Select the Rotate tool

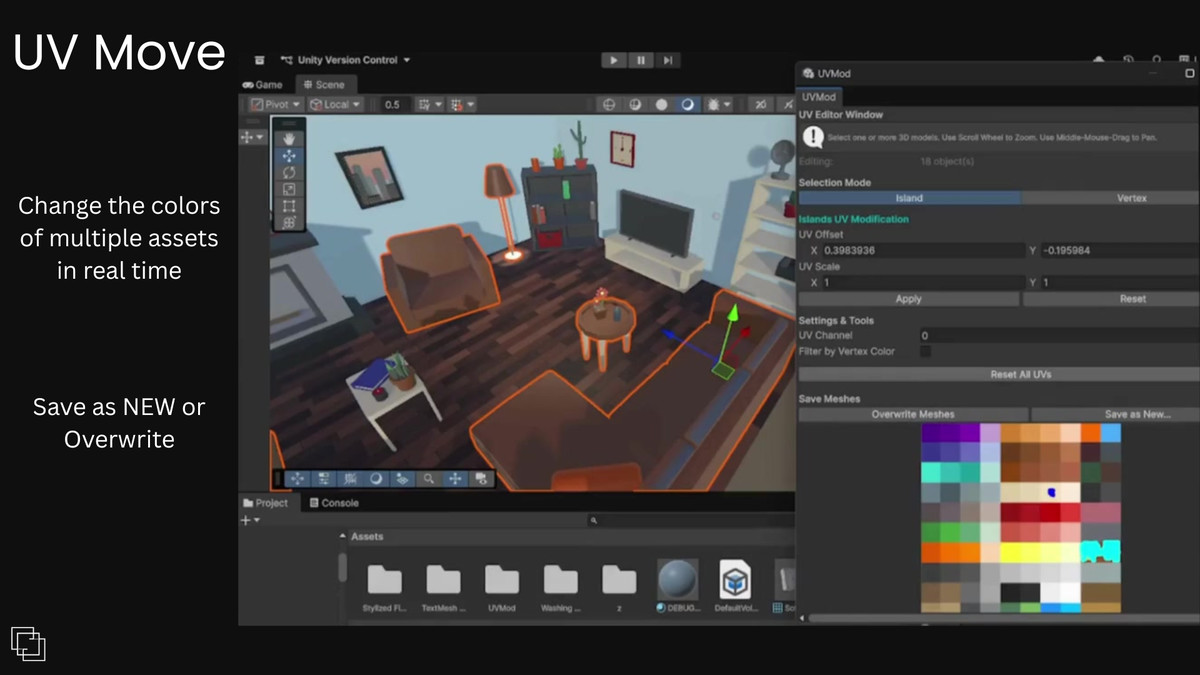click(289, 172)
